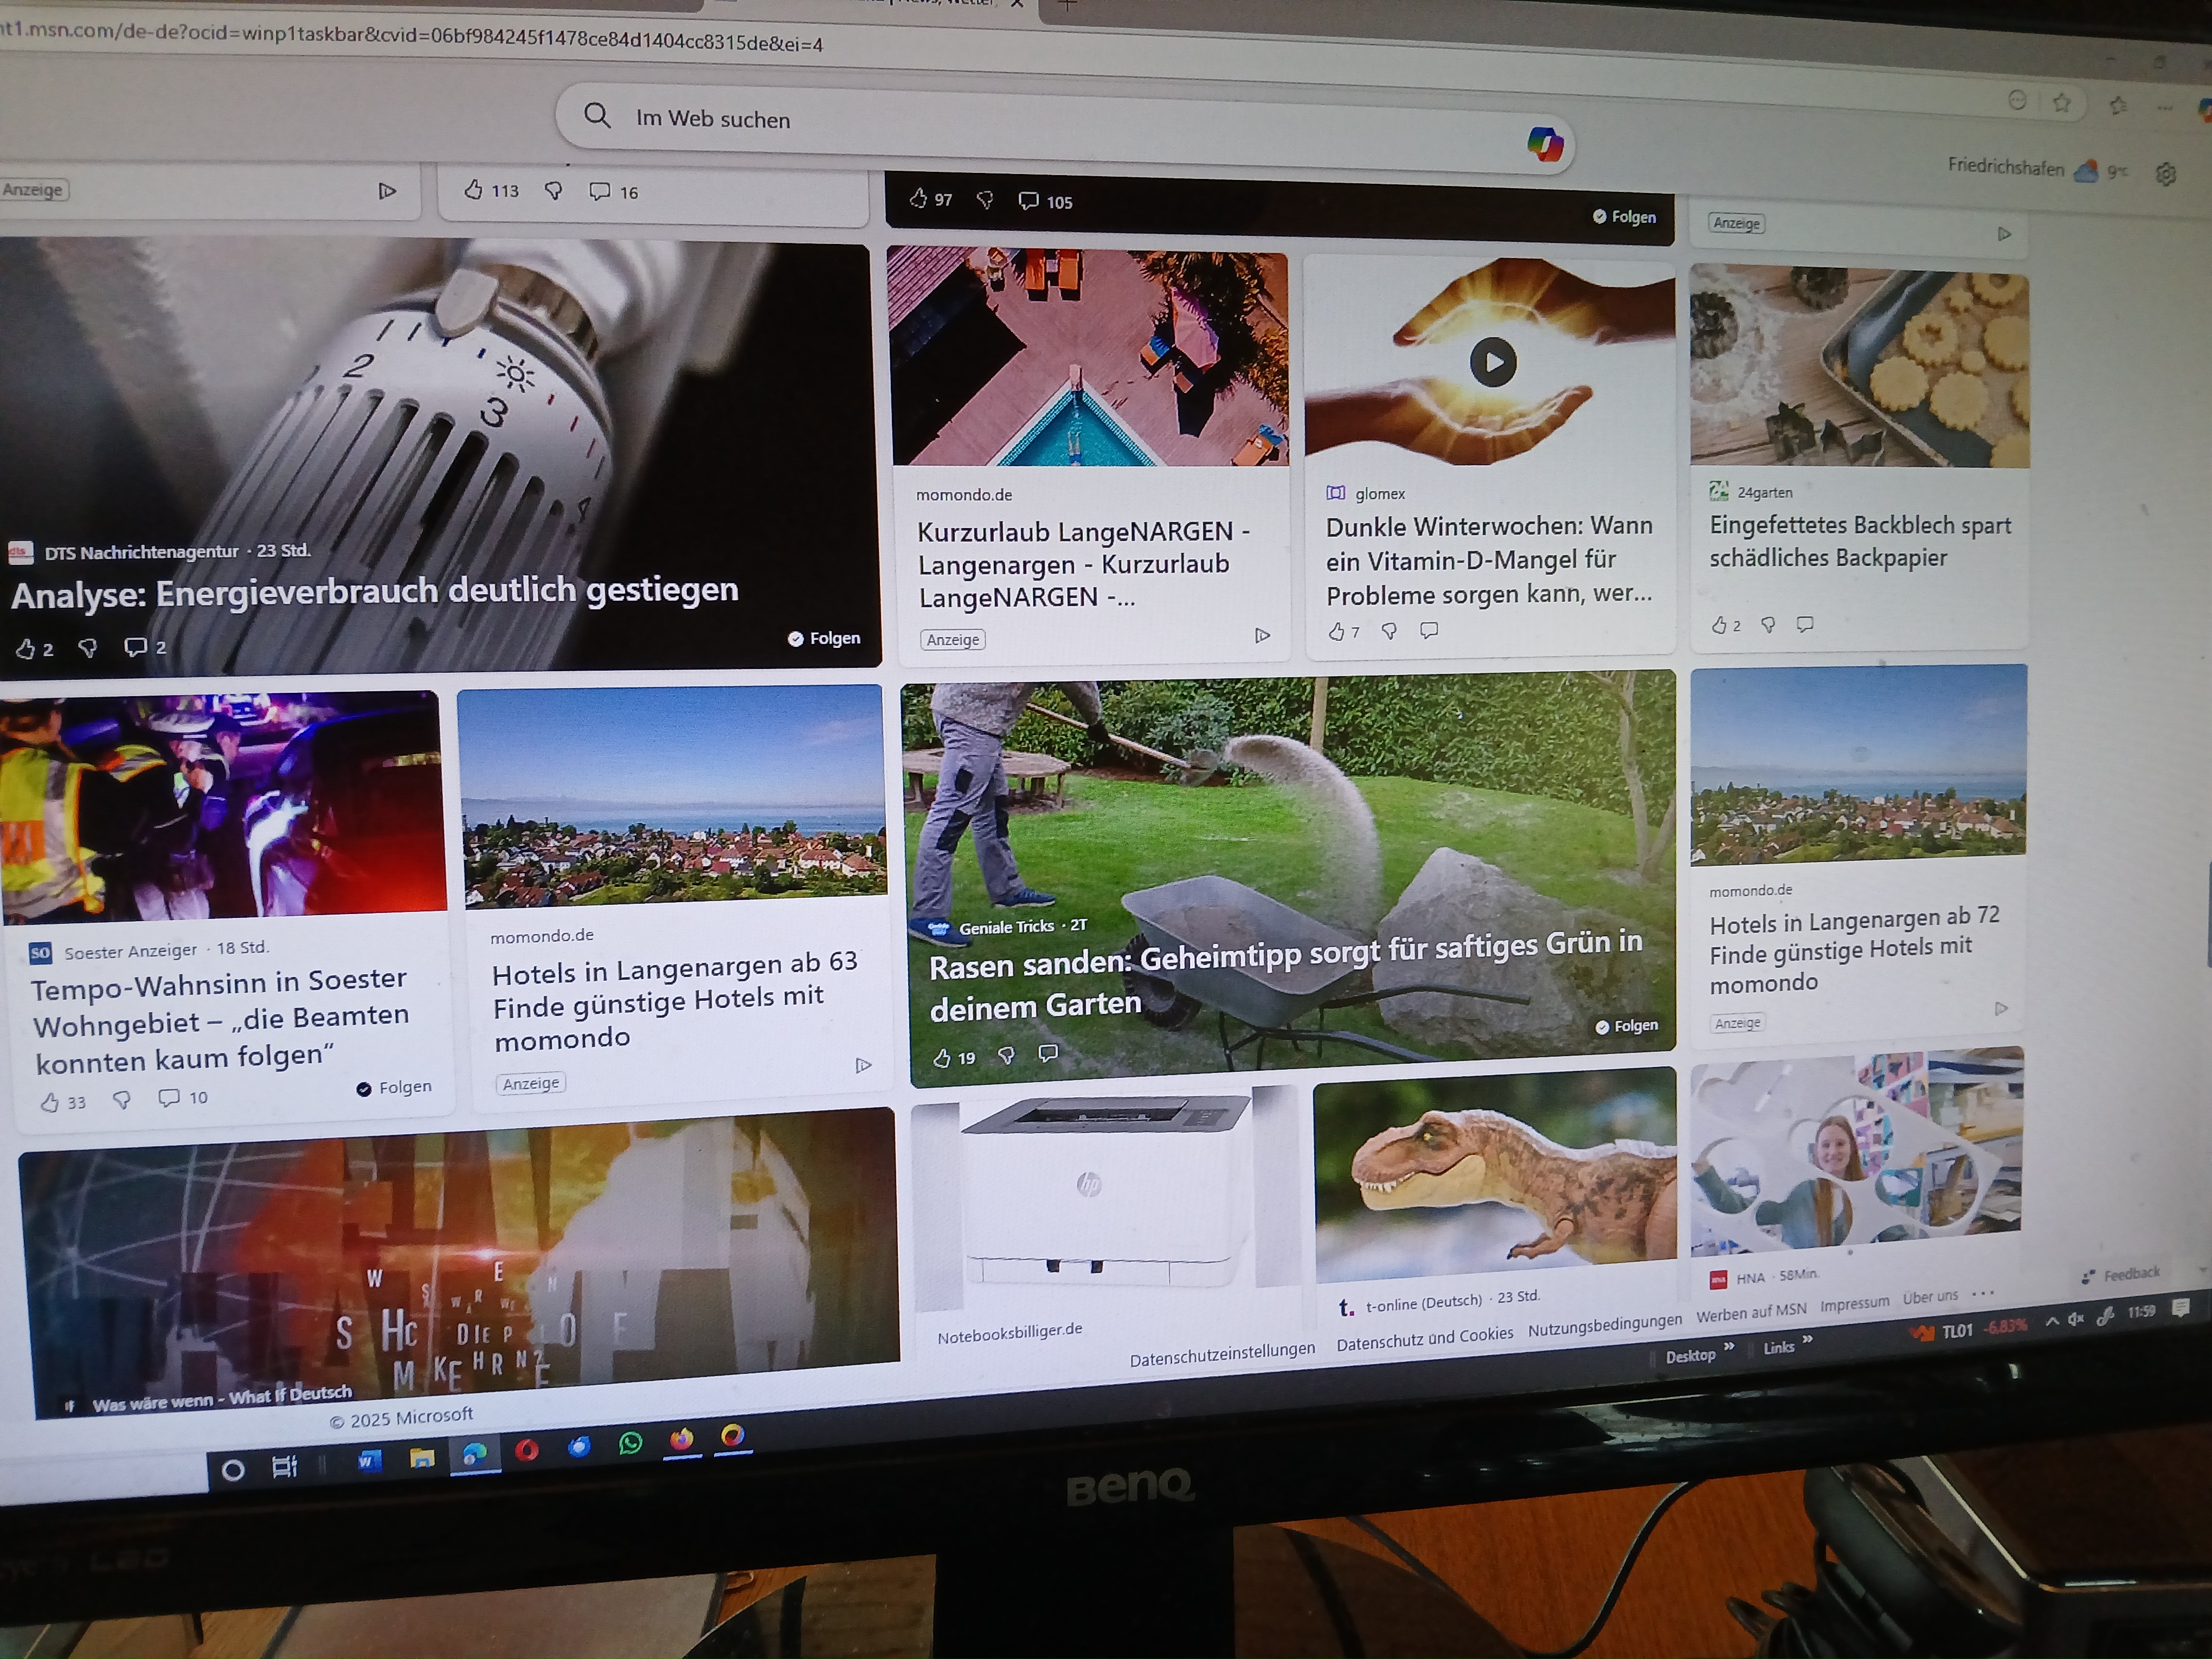
Task: Play the Vitamin-D-Mangel video
Action: pos(1493,362)
